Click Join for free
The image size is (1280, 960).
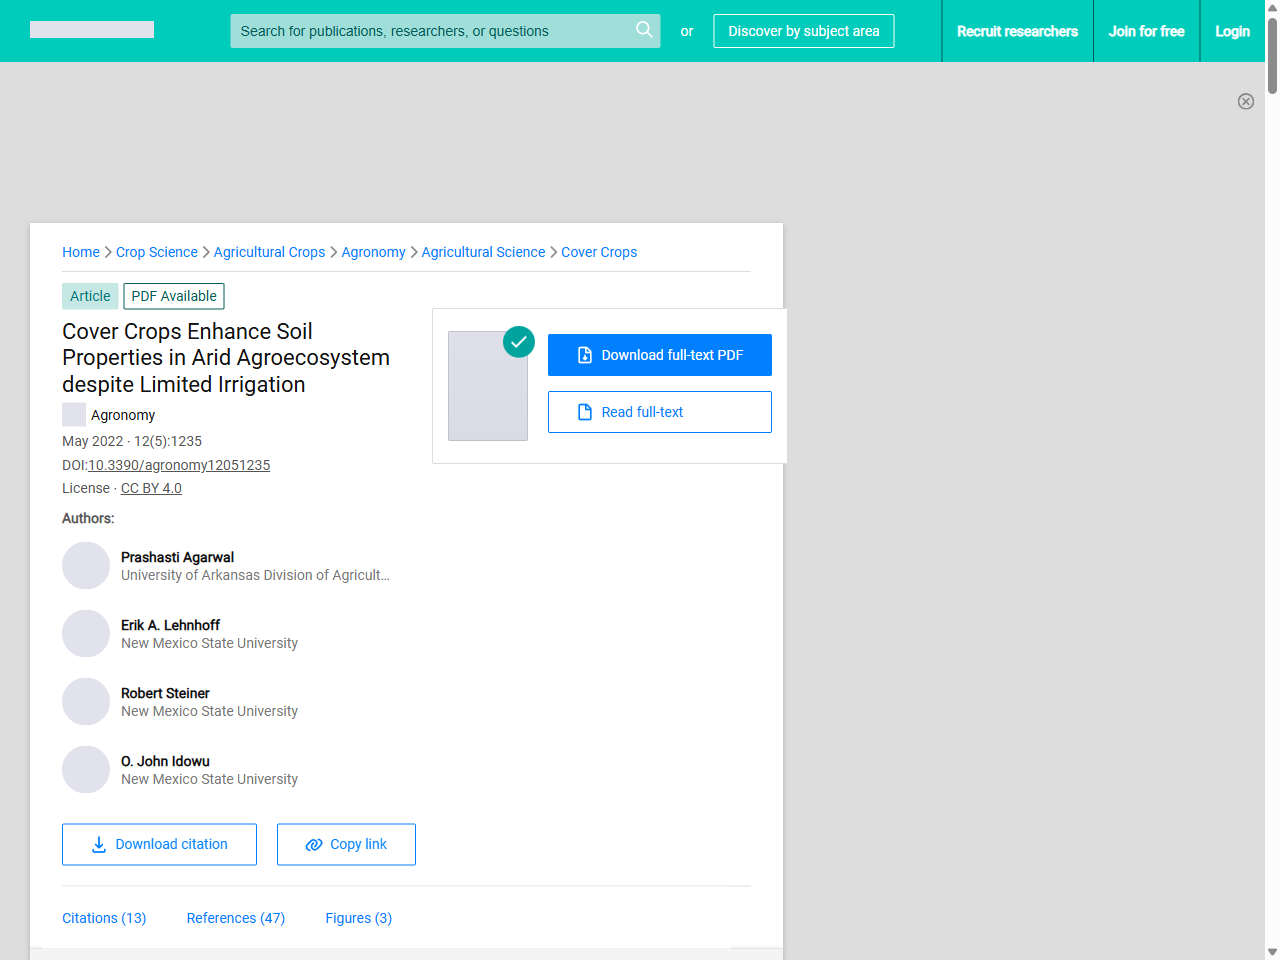tap(1146, 31)
